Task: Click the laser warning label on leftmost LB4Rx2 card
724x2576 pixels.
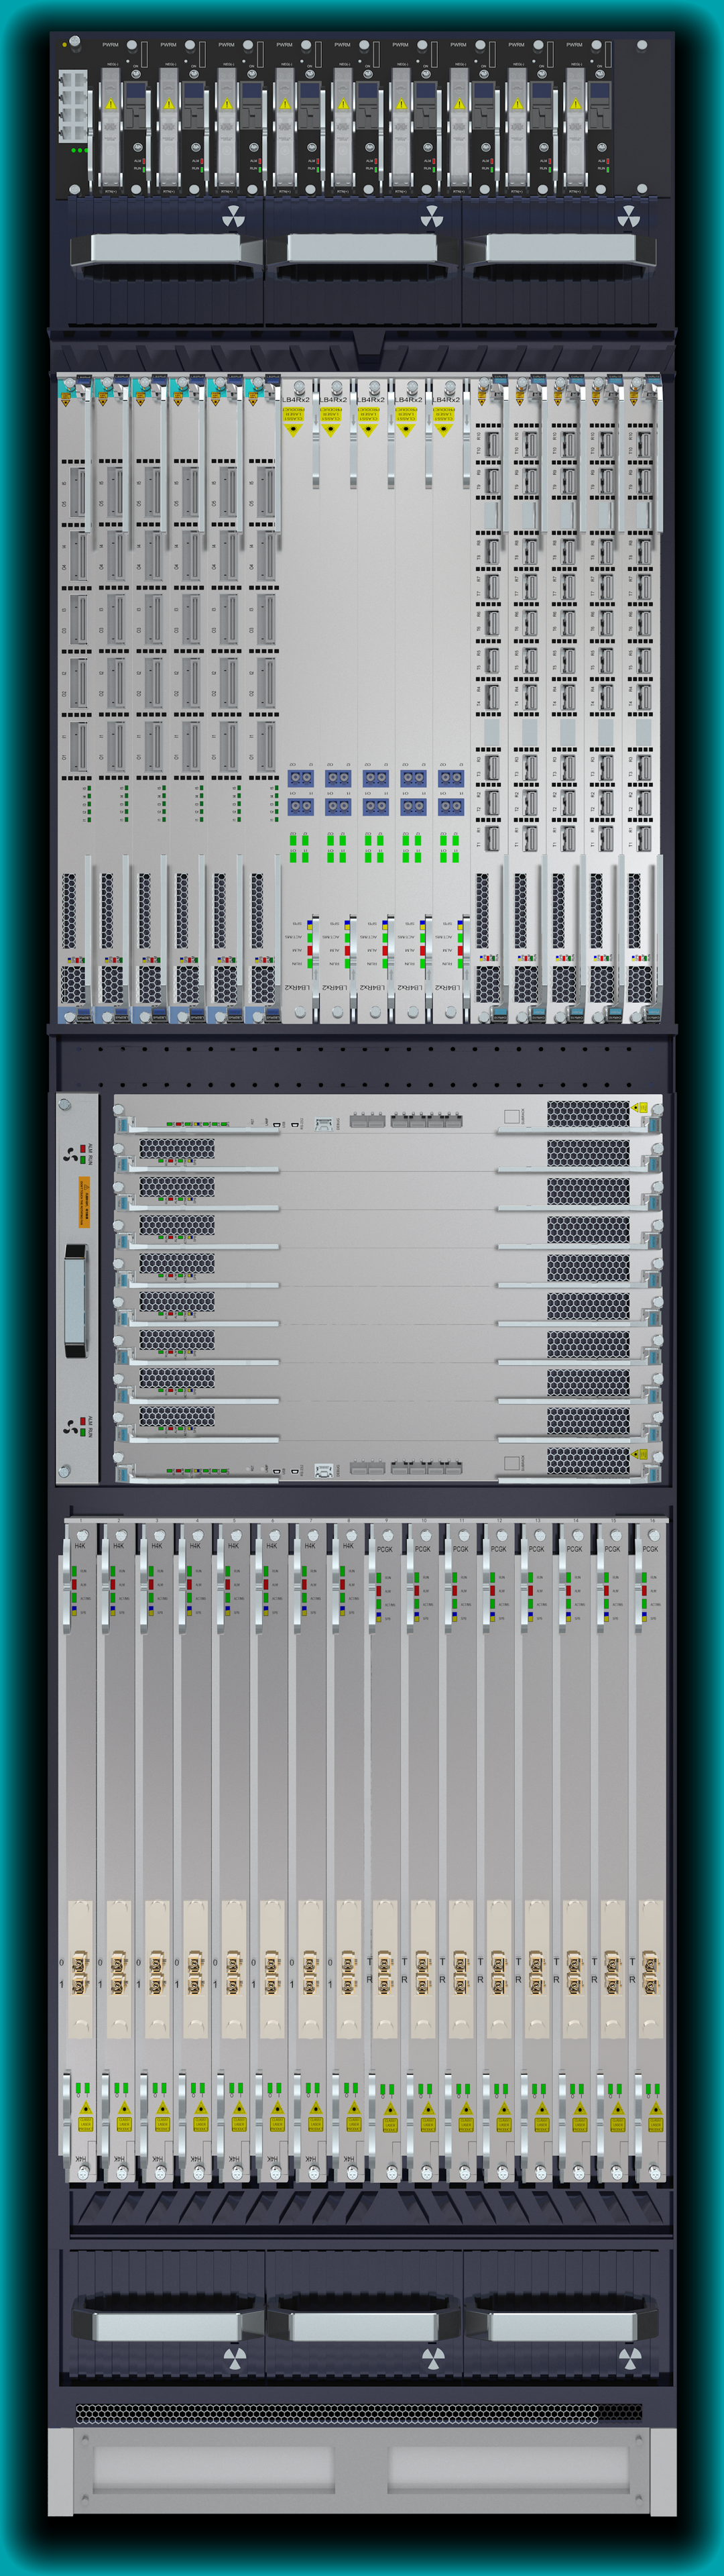Action: [293, 421]
